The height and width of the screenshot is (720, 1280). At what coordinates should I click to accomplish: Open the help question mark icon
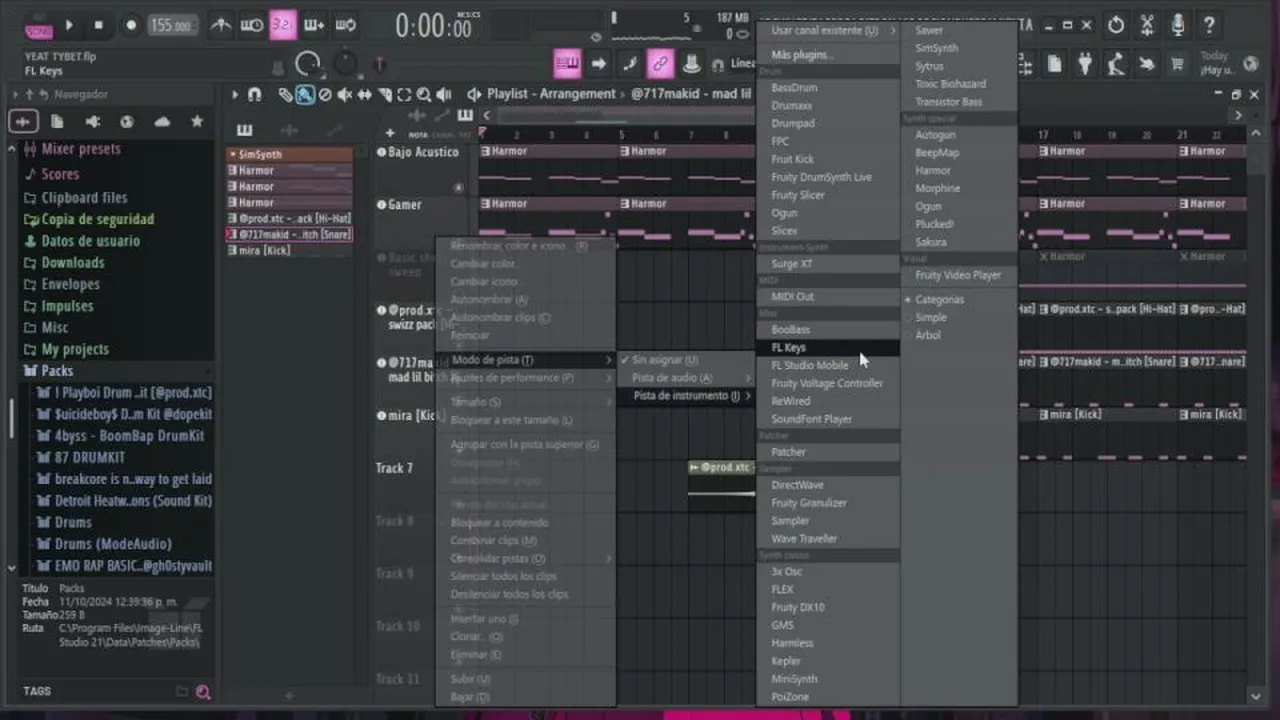point(1209,26)
